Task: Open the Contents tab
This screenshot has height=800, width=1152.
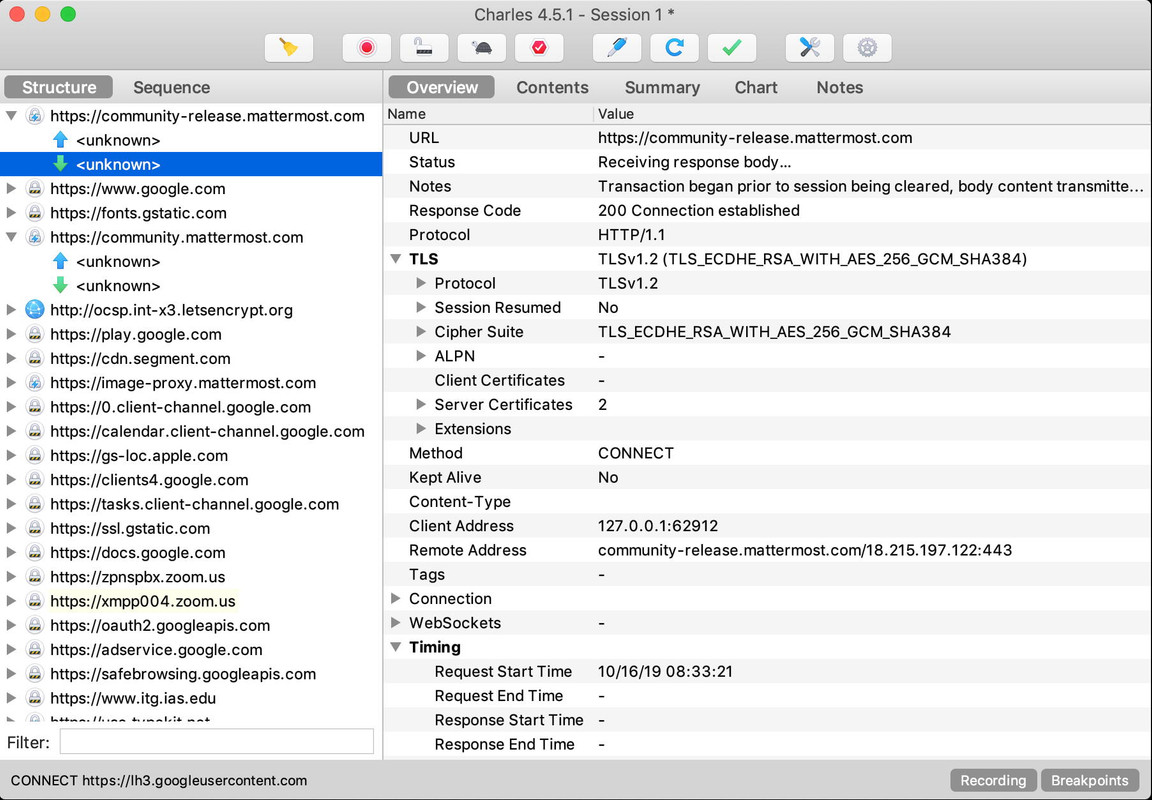Action: (552, 87)
